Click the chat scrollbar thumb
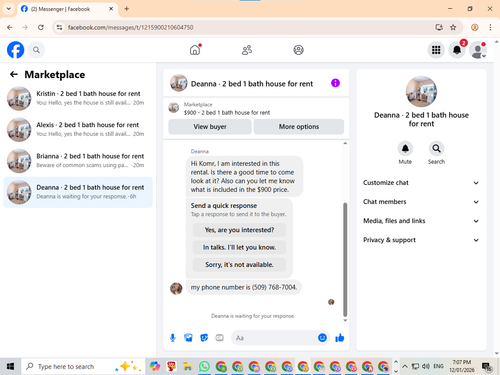The height and width of the screenshot is (375, 500). (345, 260)
